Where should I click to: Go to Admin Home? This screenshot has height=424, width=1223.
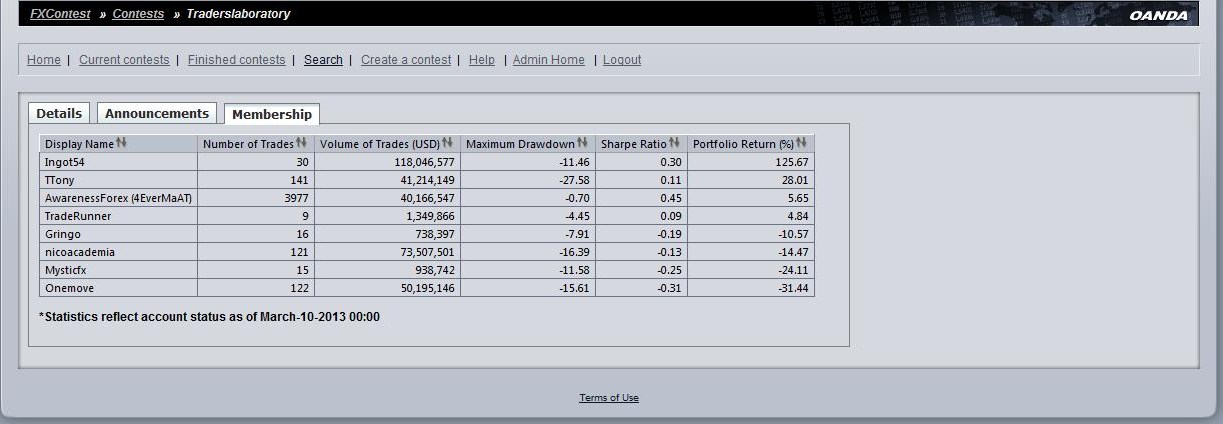[549, 60]
